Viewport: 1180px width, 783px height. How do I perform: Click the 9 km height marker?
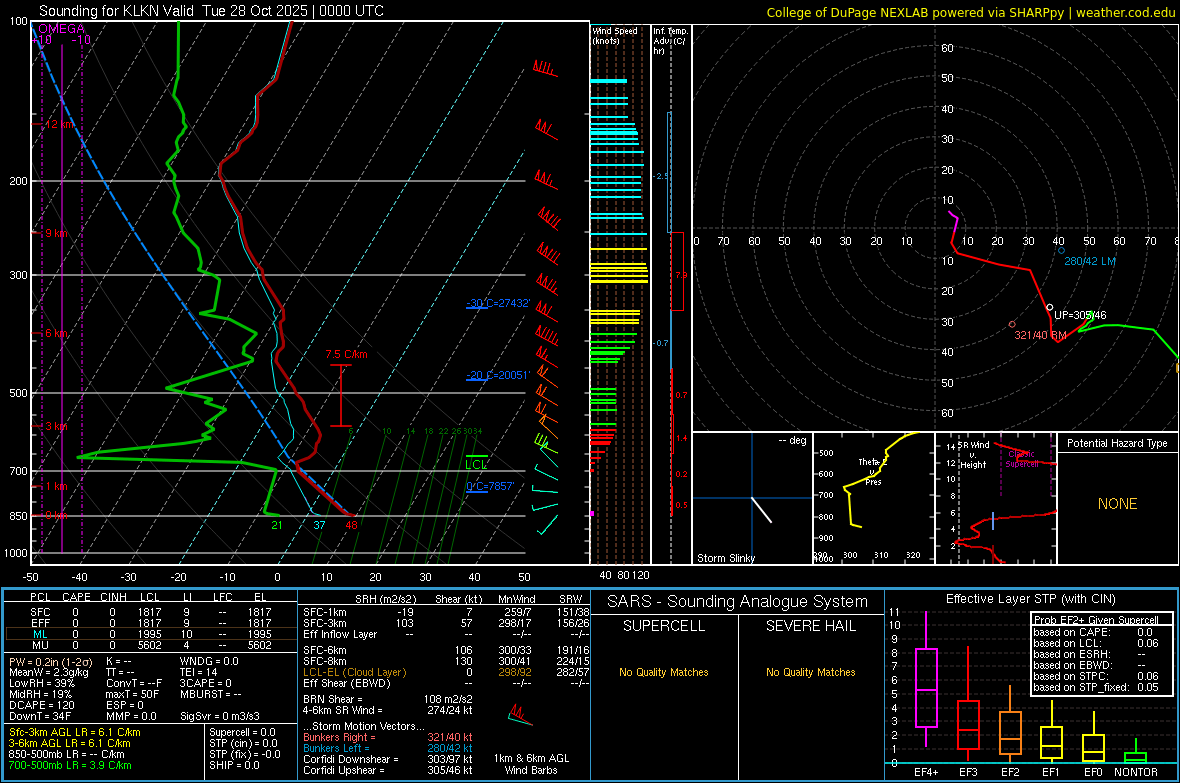(56, 233)
